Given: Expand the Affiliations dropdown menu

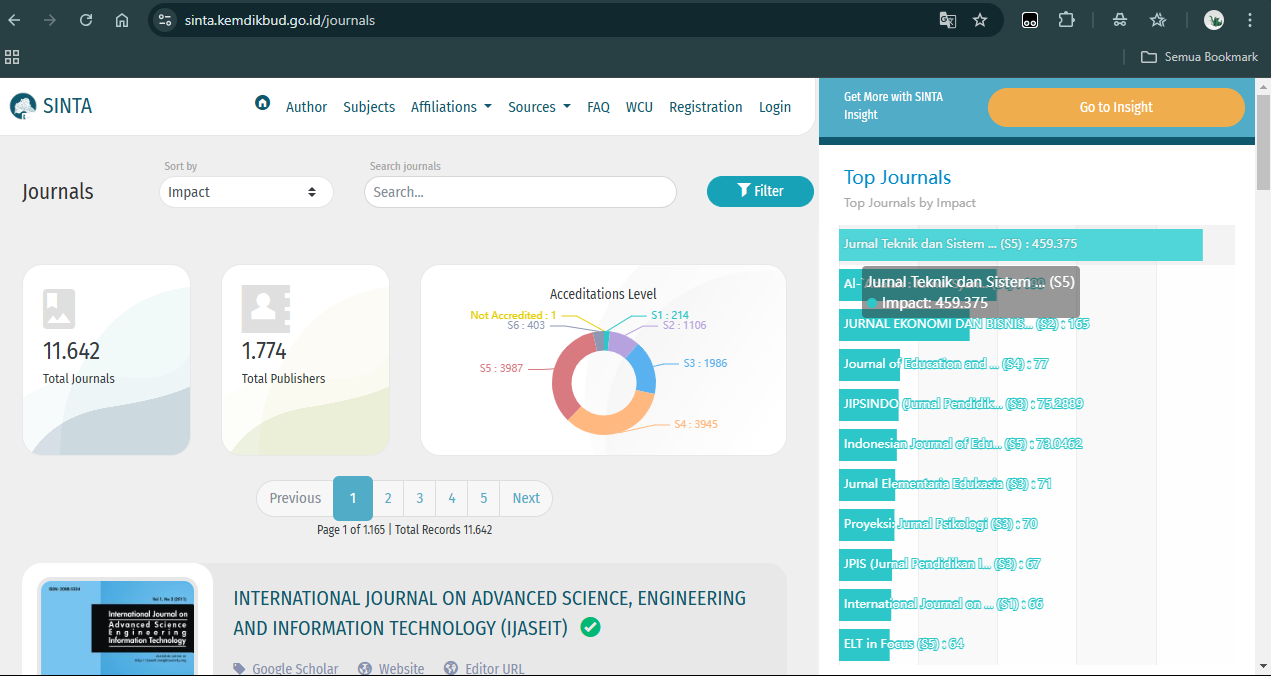Looking at the screenshot, I should pyautogui.click(x=451, y=107).
